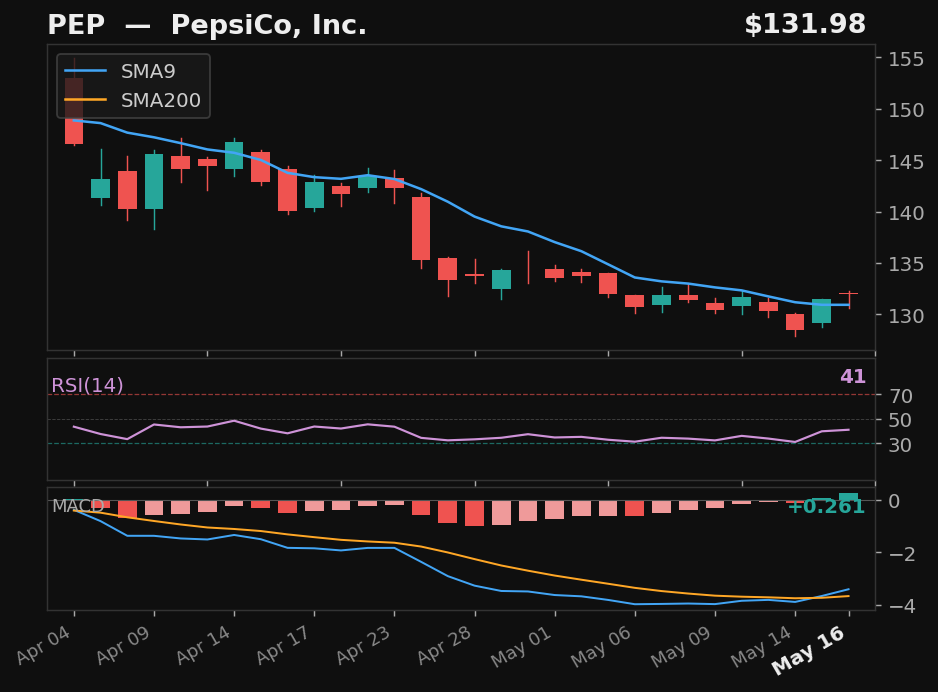938x692 pixels.
Task: Click the orange SMA200 line sample in legend
Action: (x=86, y=99)
